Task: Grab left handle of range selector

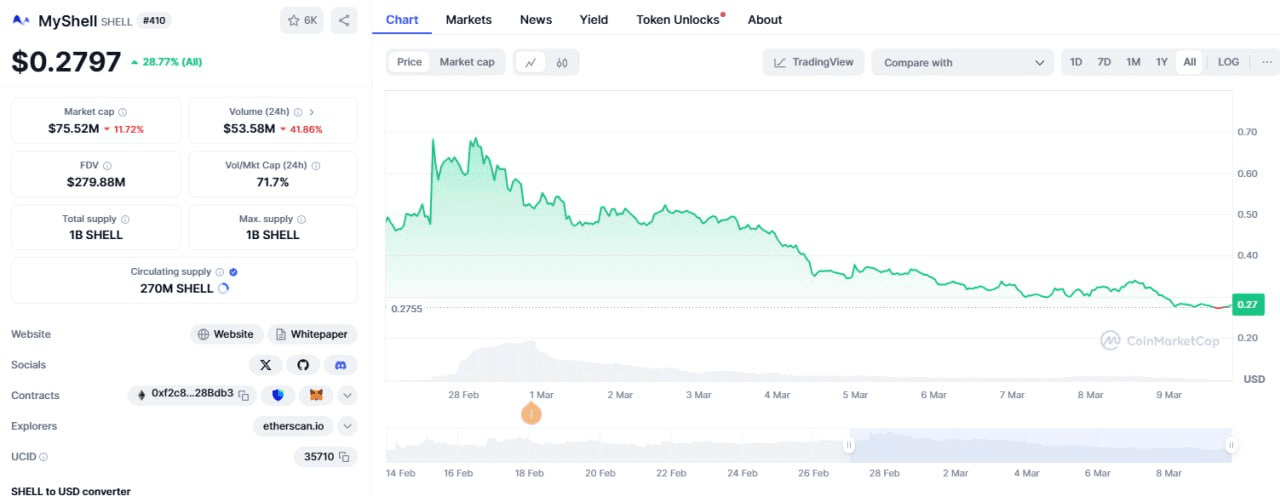Action: coord(850,445)
